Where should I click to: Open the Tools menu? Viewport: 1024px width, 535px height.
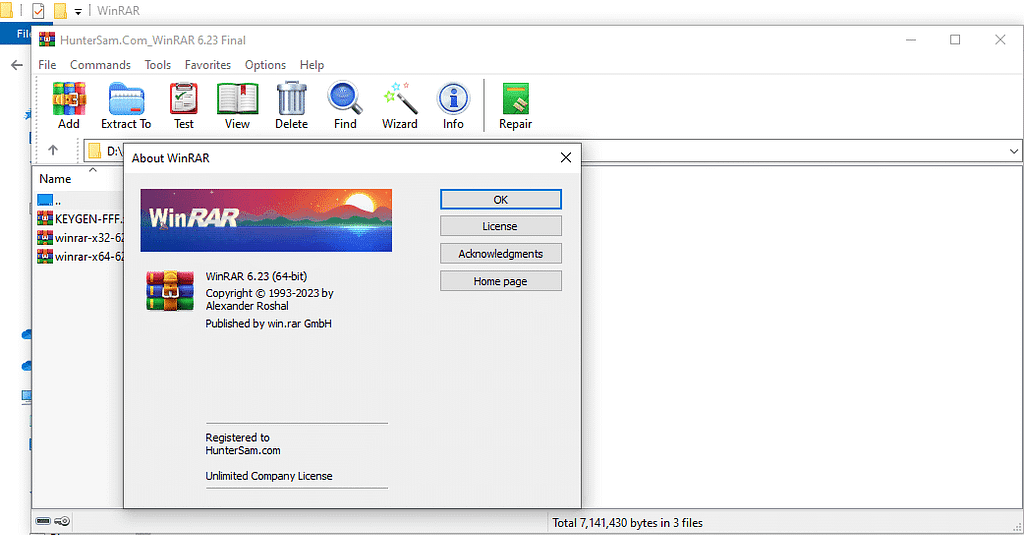click(x=157, y=65)
